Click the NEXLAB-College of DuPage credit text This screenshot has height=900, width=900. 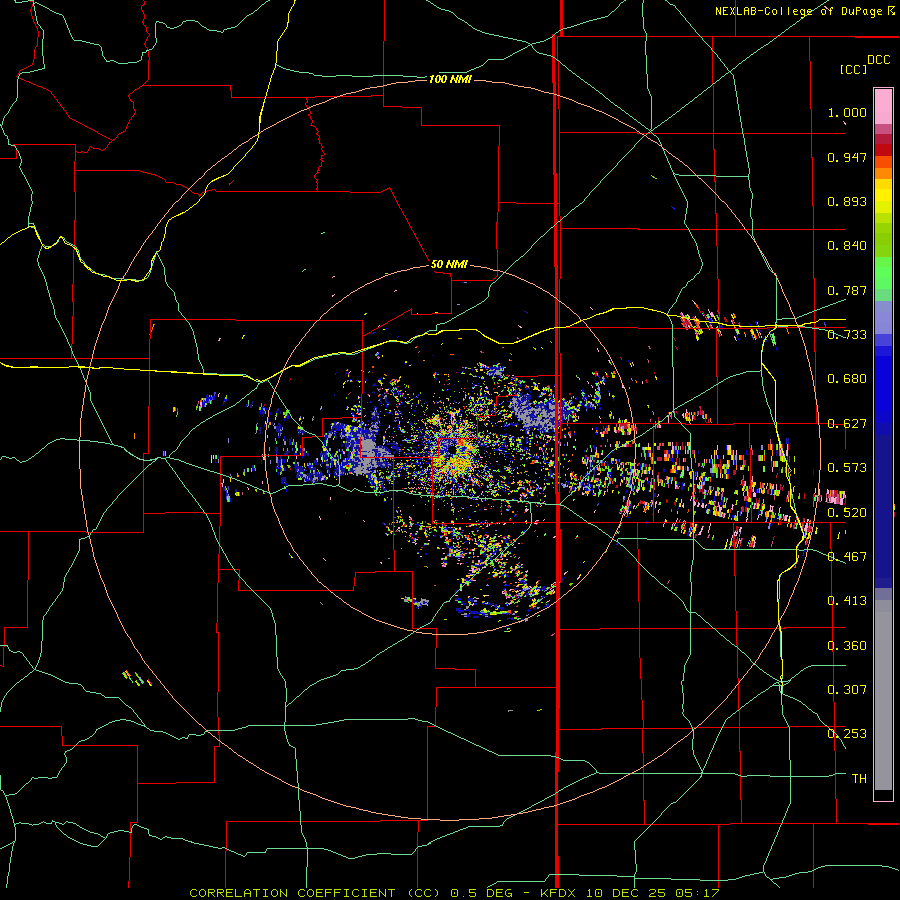pyautogui.click(x=798, y=11)
